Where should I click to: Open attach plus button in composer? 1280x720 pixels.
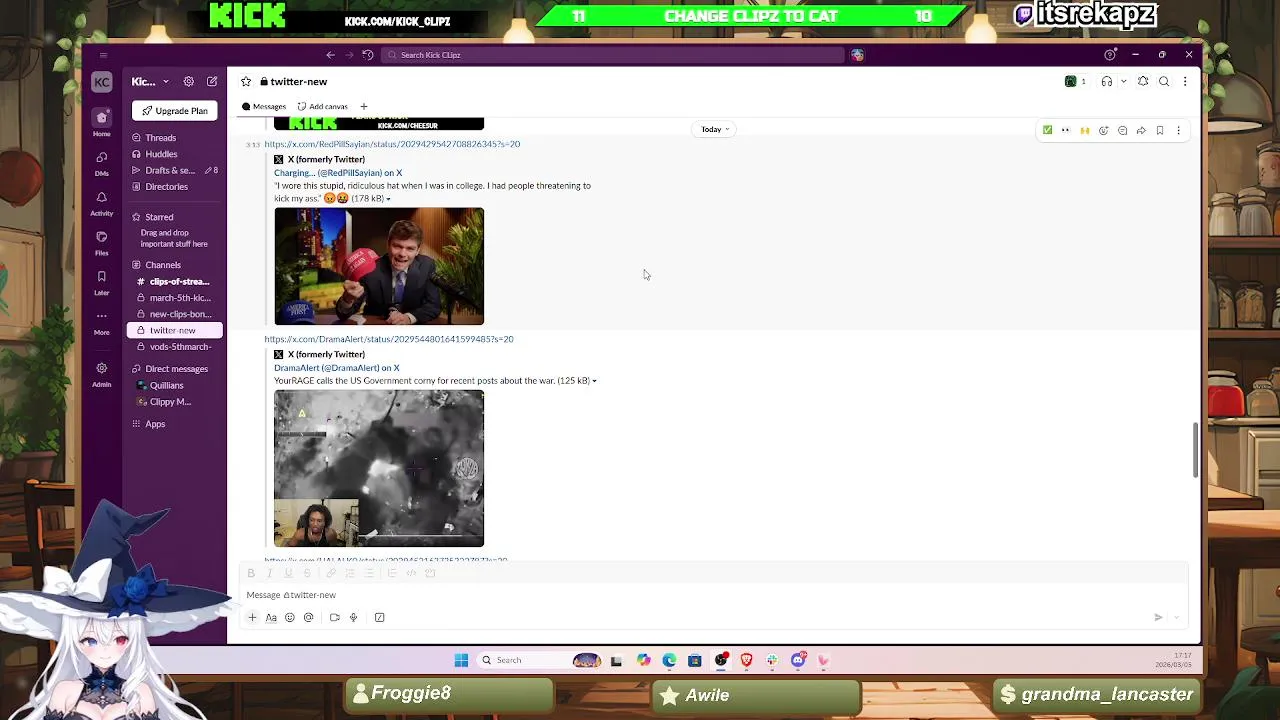(252, 618)
